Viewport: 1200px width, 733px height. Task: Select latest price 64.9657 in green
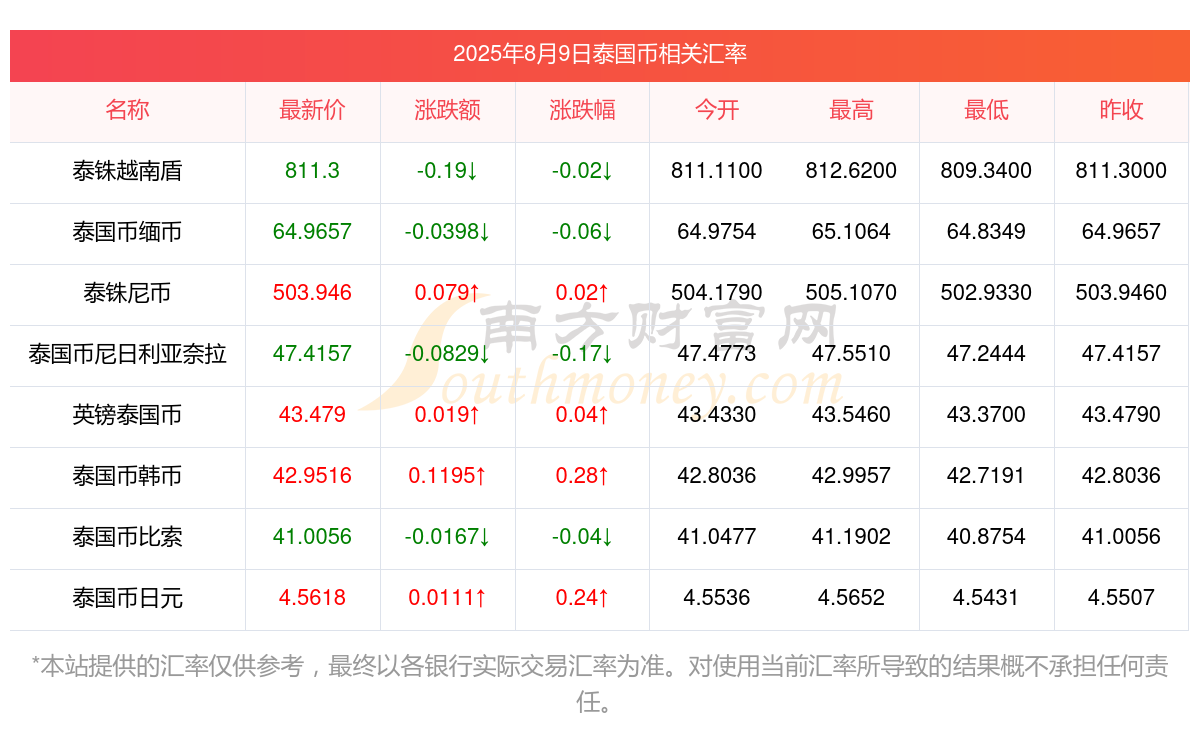(x=312, y=232)
